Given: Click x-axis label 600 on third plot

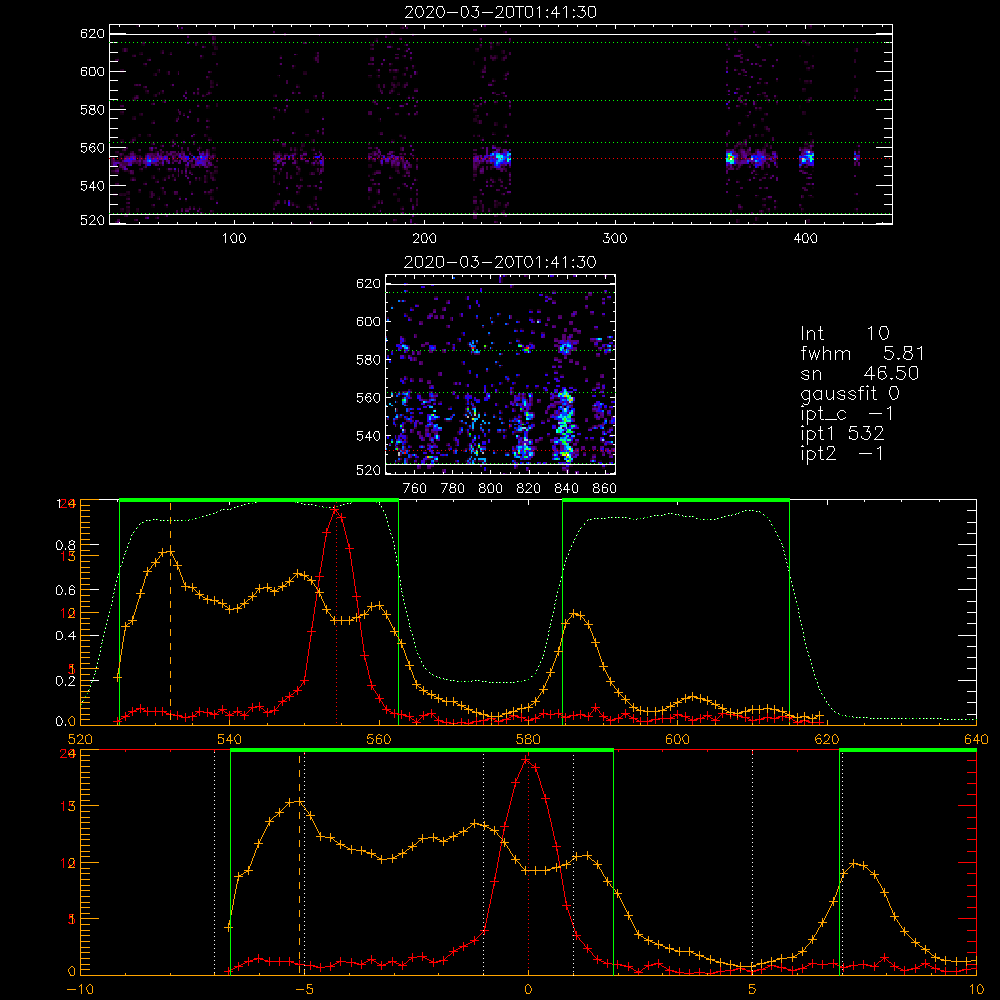Looking at the screenshot, I should (677, 739).
